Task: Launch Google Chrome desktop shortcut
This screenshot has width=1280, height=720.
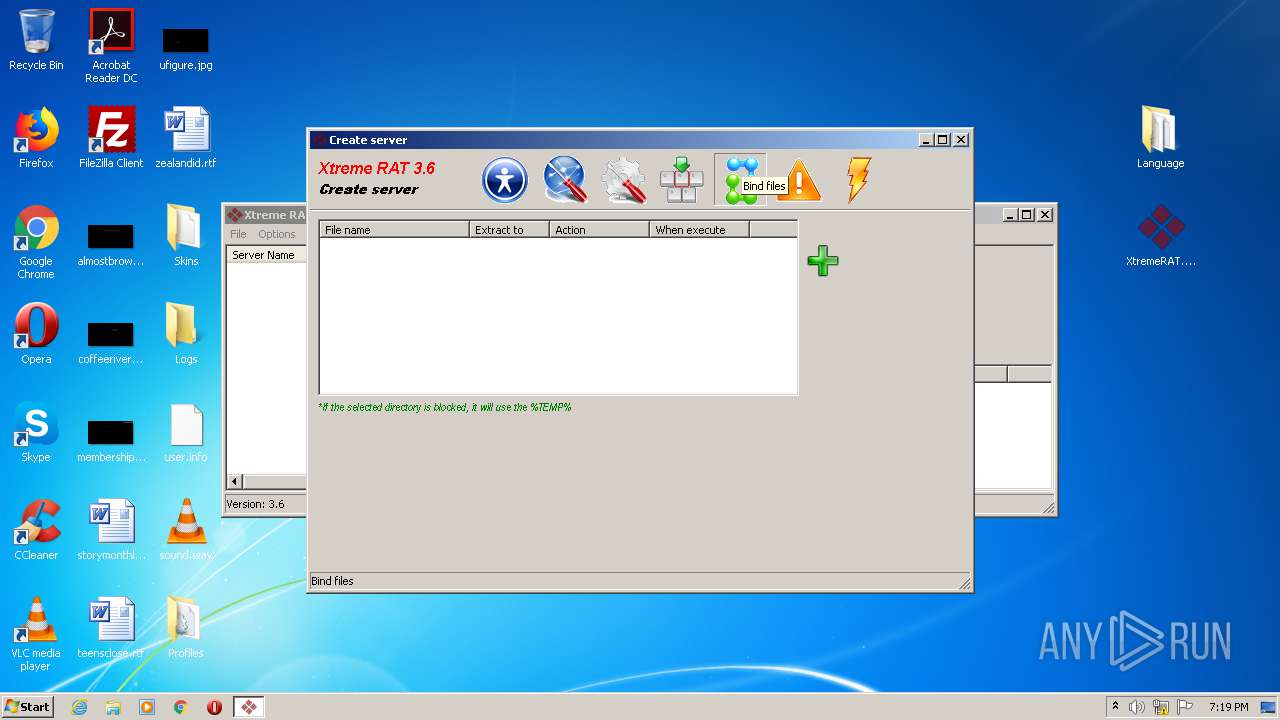Action: click(36, 242)
